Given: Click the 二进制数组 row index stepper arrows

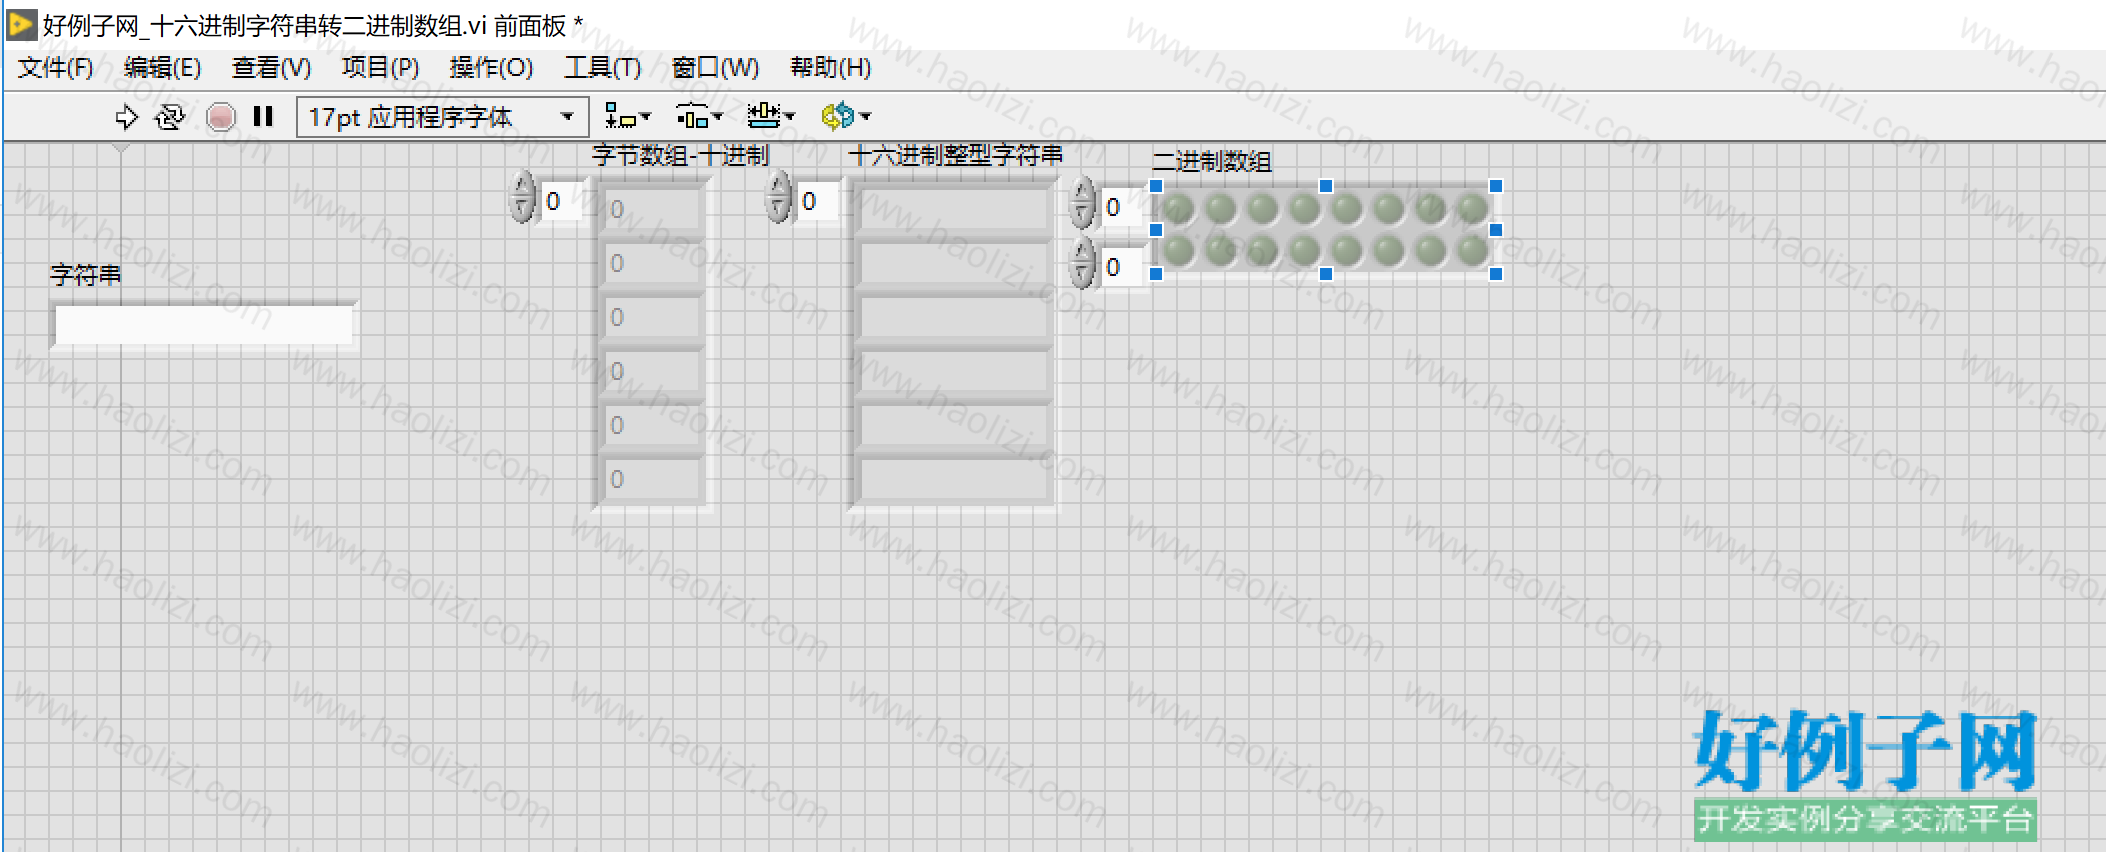Looking at the screenshot, I should pos(1082,203).
